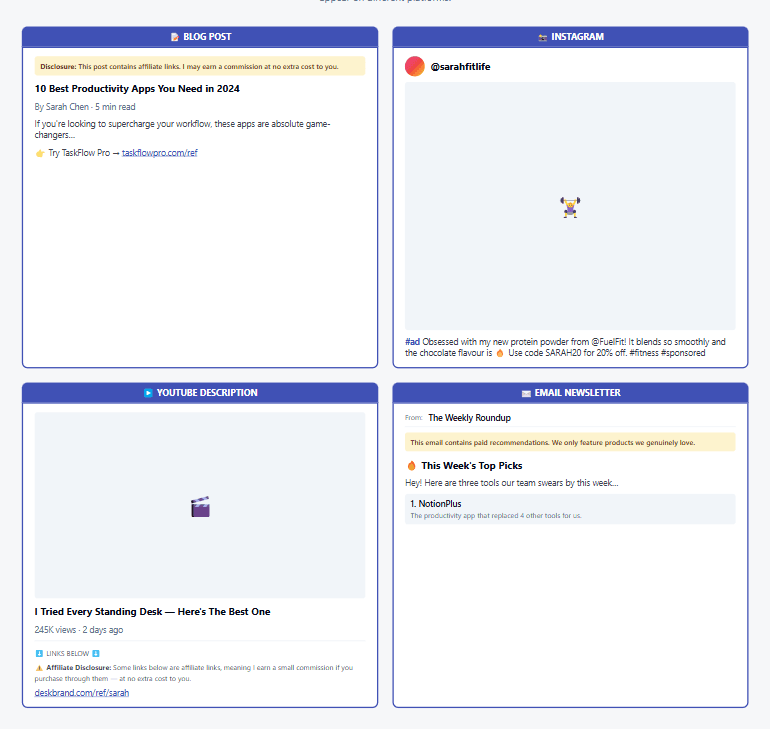Click The Weekly Roundup sender name
770x729 pixels.
click(469, 418)
